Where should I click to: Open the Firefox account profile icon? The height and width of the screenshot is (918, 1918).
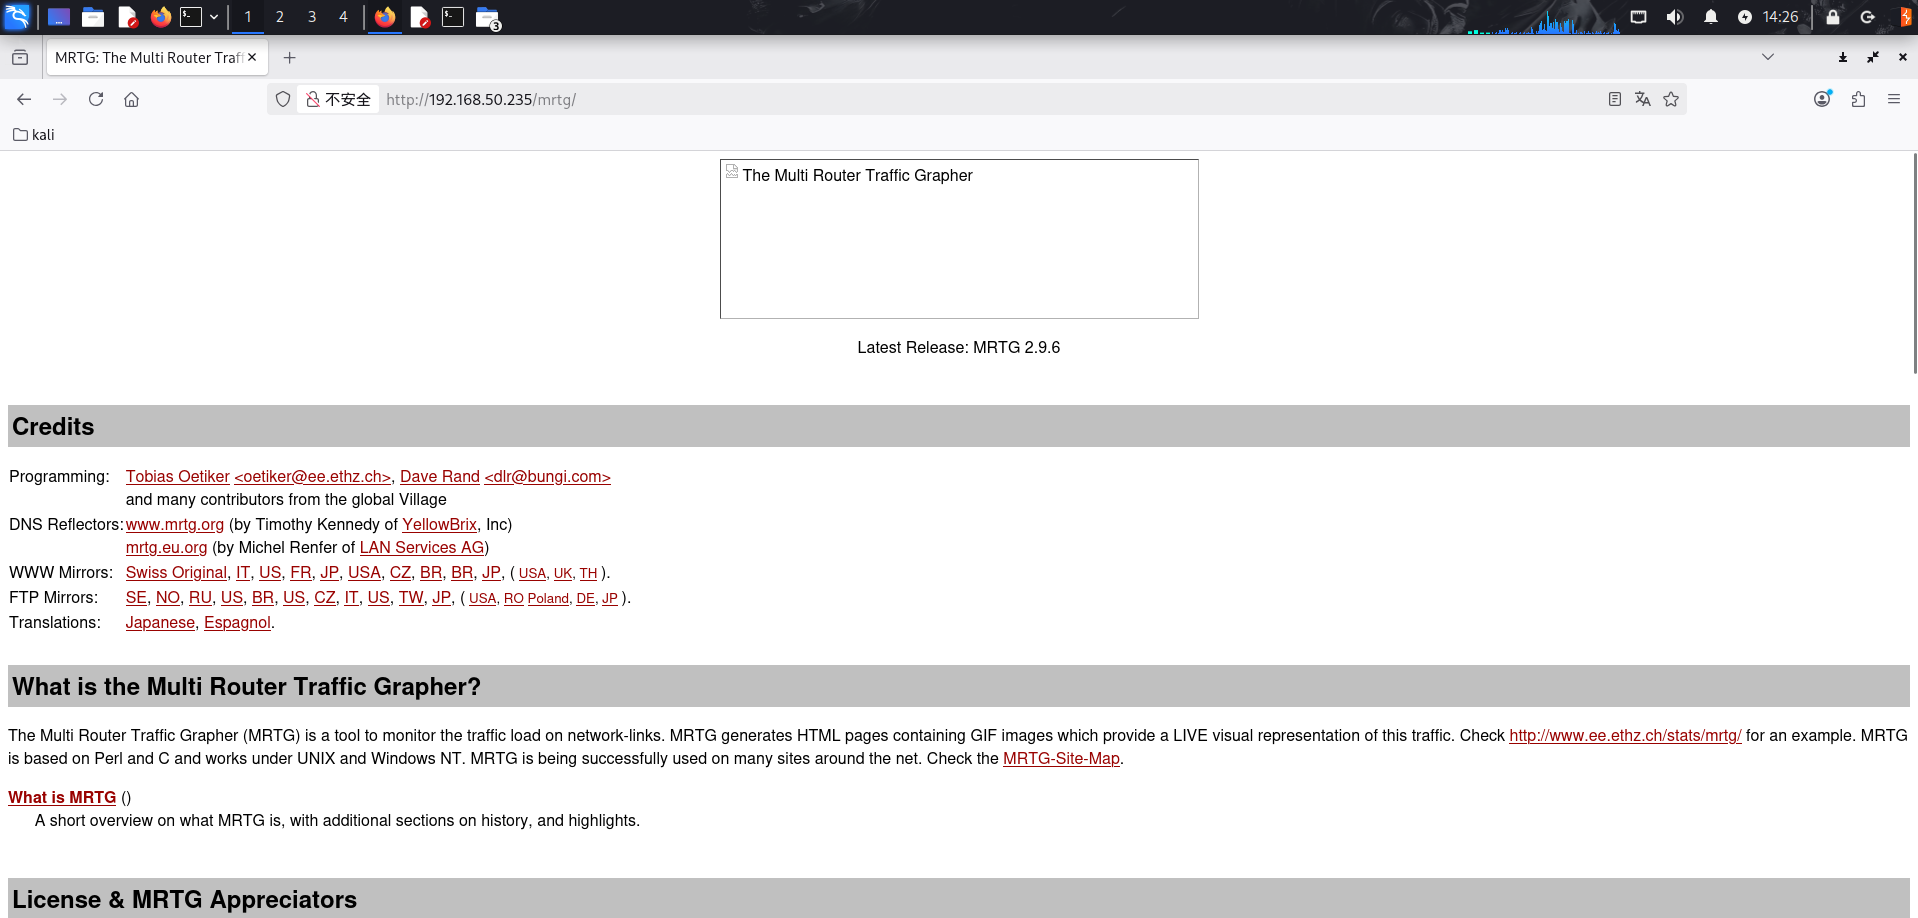pos(1822,99)
